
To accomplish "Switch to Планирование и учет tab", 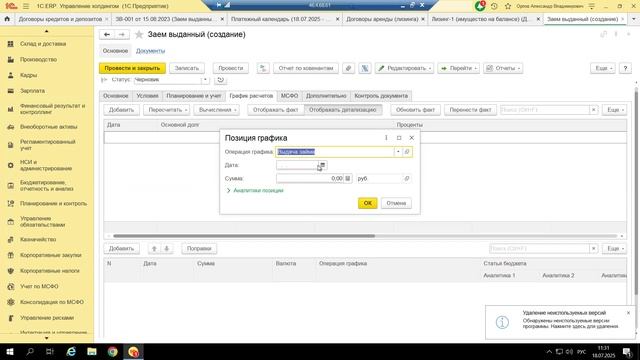I will tap(193, 96).
